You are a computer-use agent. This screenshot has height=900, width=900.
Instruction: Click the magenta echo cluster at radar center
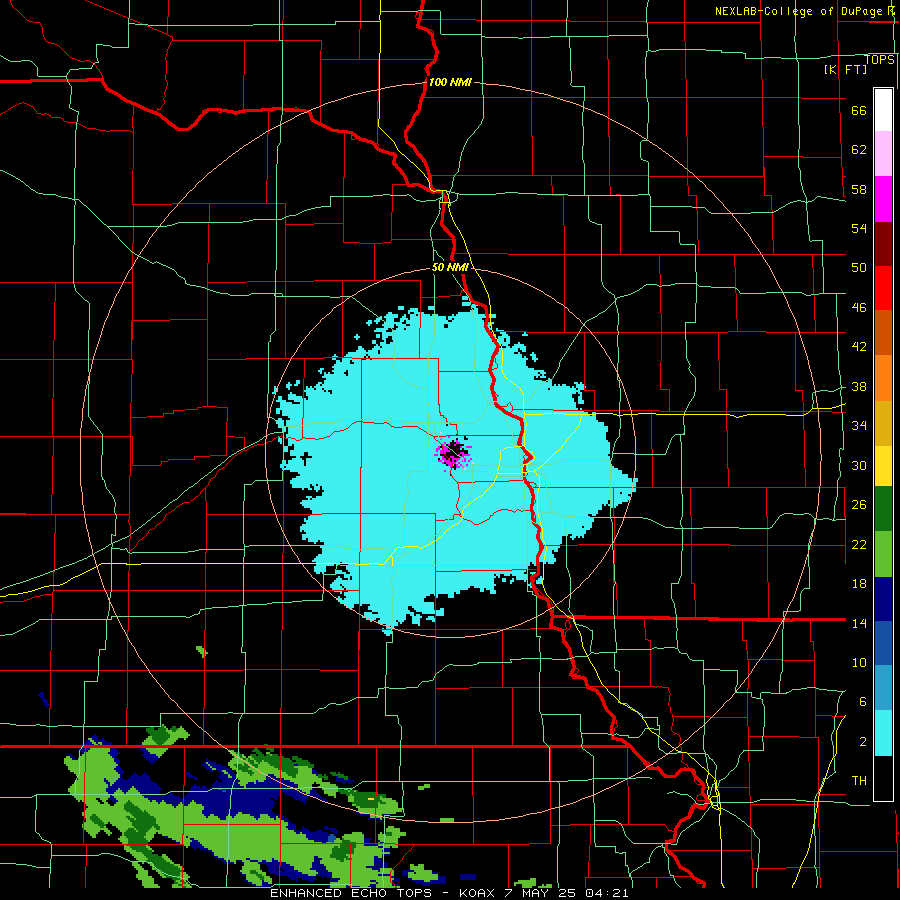[453, 452]
